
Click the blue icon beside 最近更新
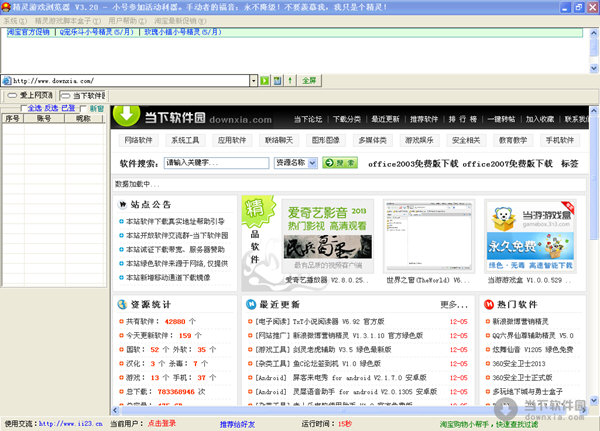point(251,304)
